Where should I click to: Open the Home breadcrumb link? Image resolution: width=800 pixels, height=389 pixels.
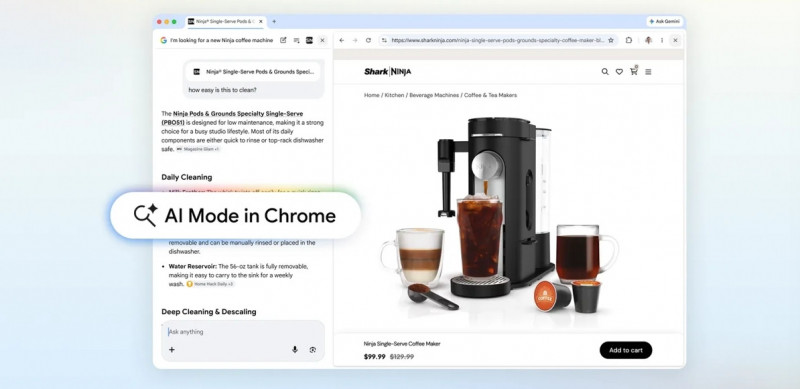[371, 95]
